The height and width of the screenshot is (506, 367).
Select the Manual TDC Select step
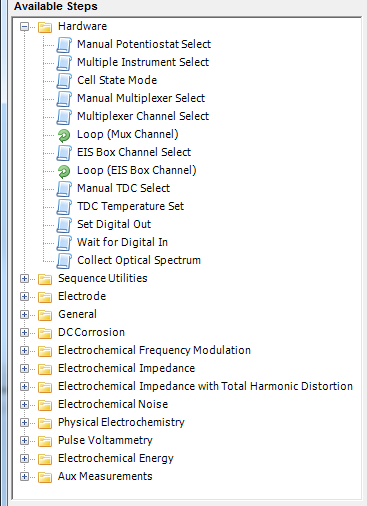coord(124,188)
